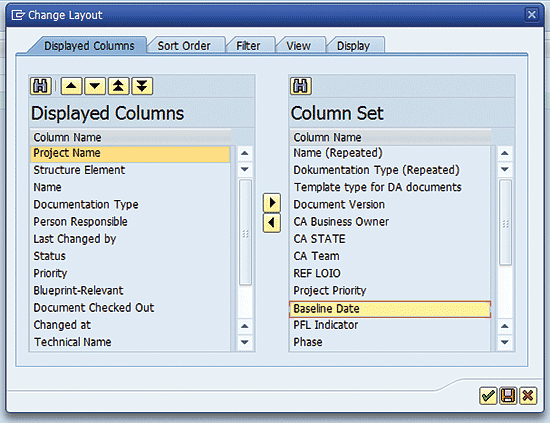Viewport: 550px width, 423px height.
Task: Switch to the Sort Order tab
Action: coord(184,46)
